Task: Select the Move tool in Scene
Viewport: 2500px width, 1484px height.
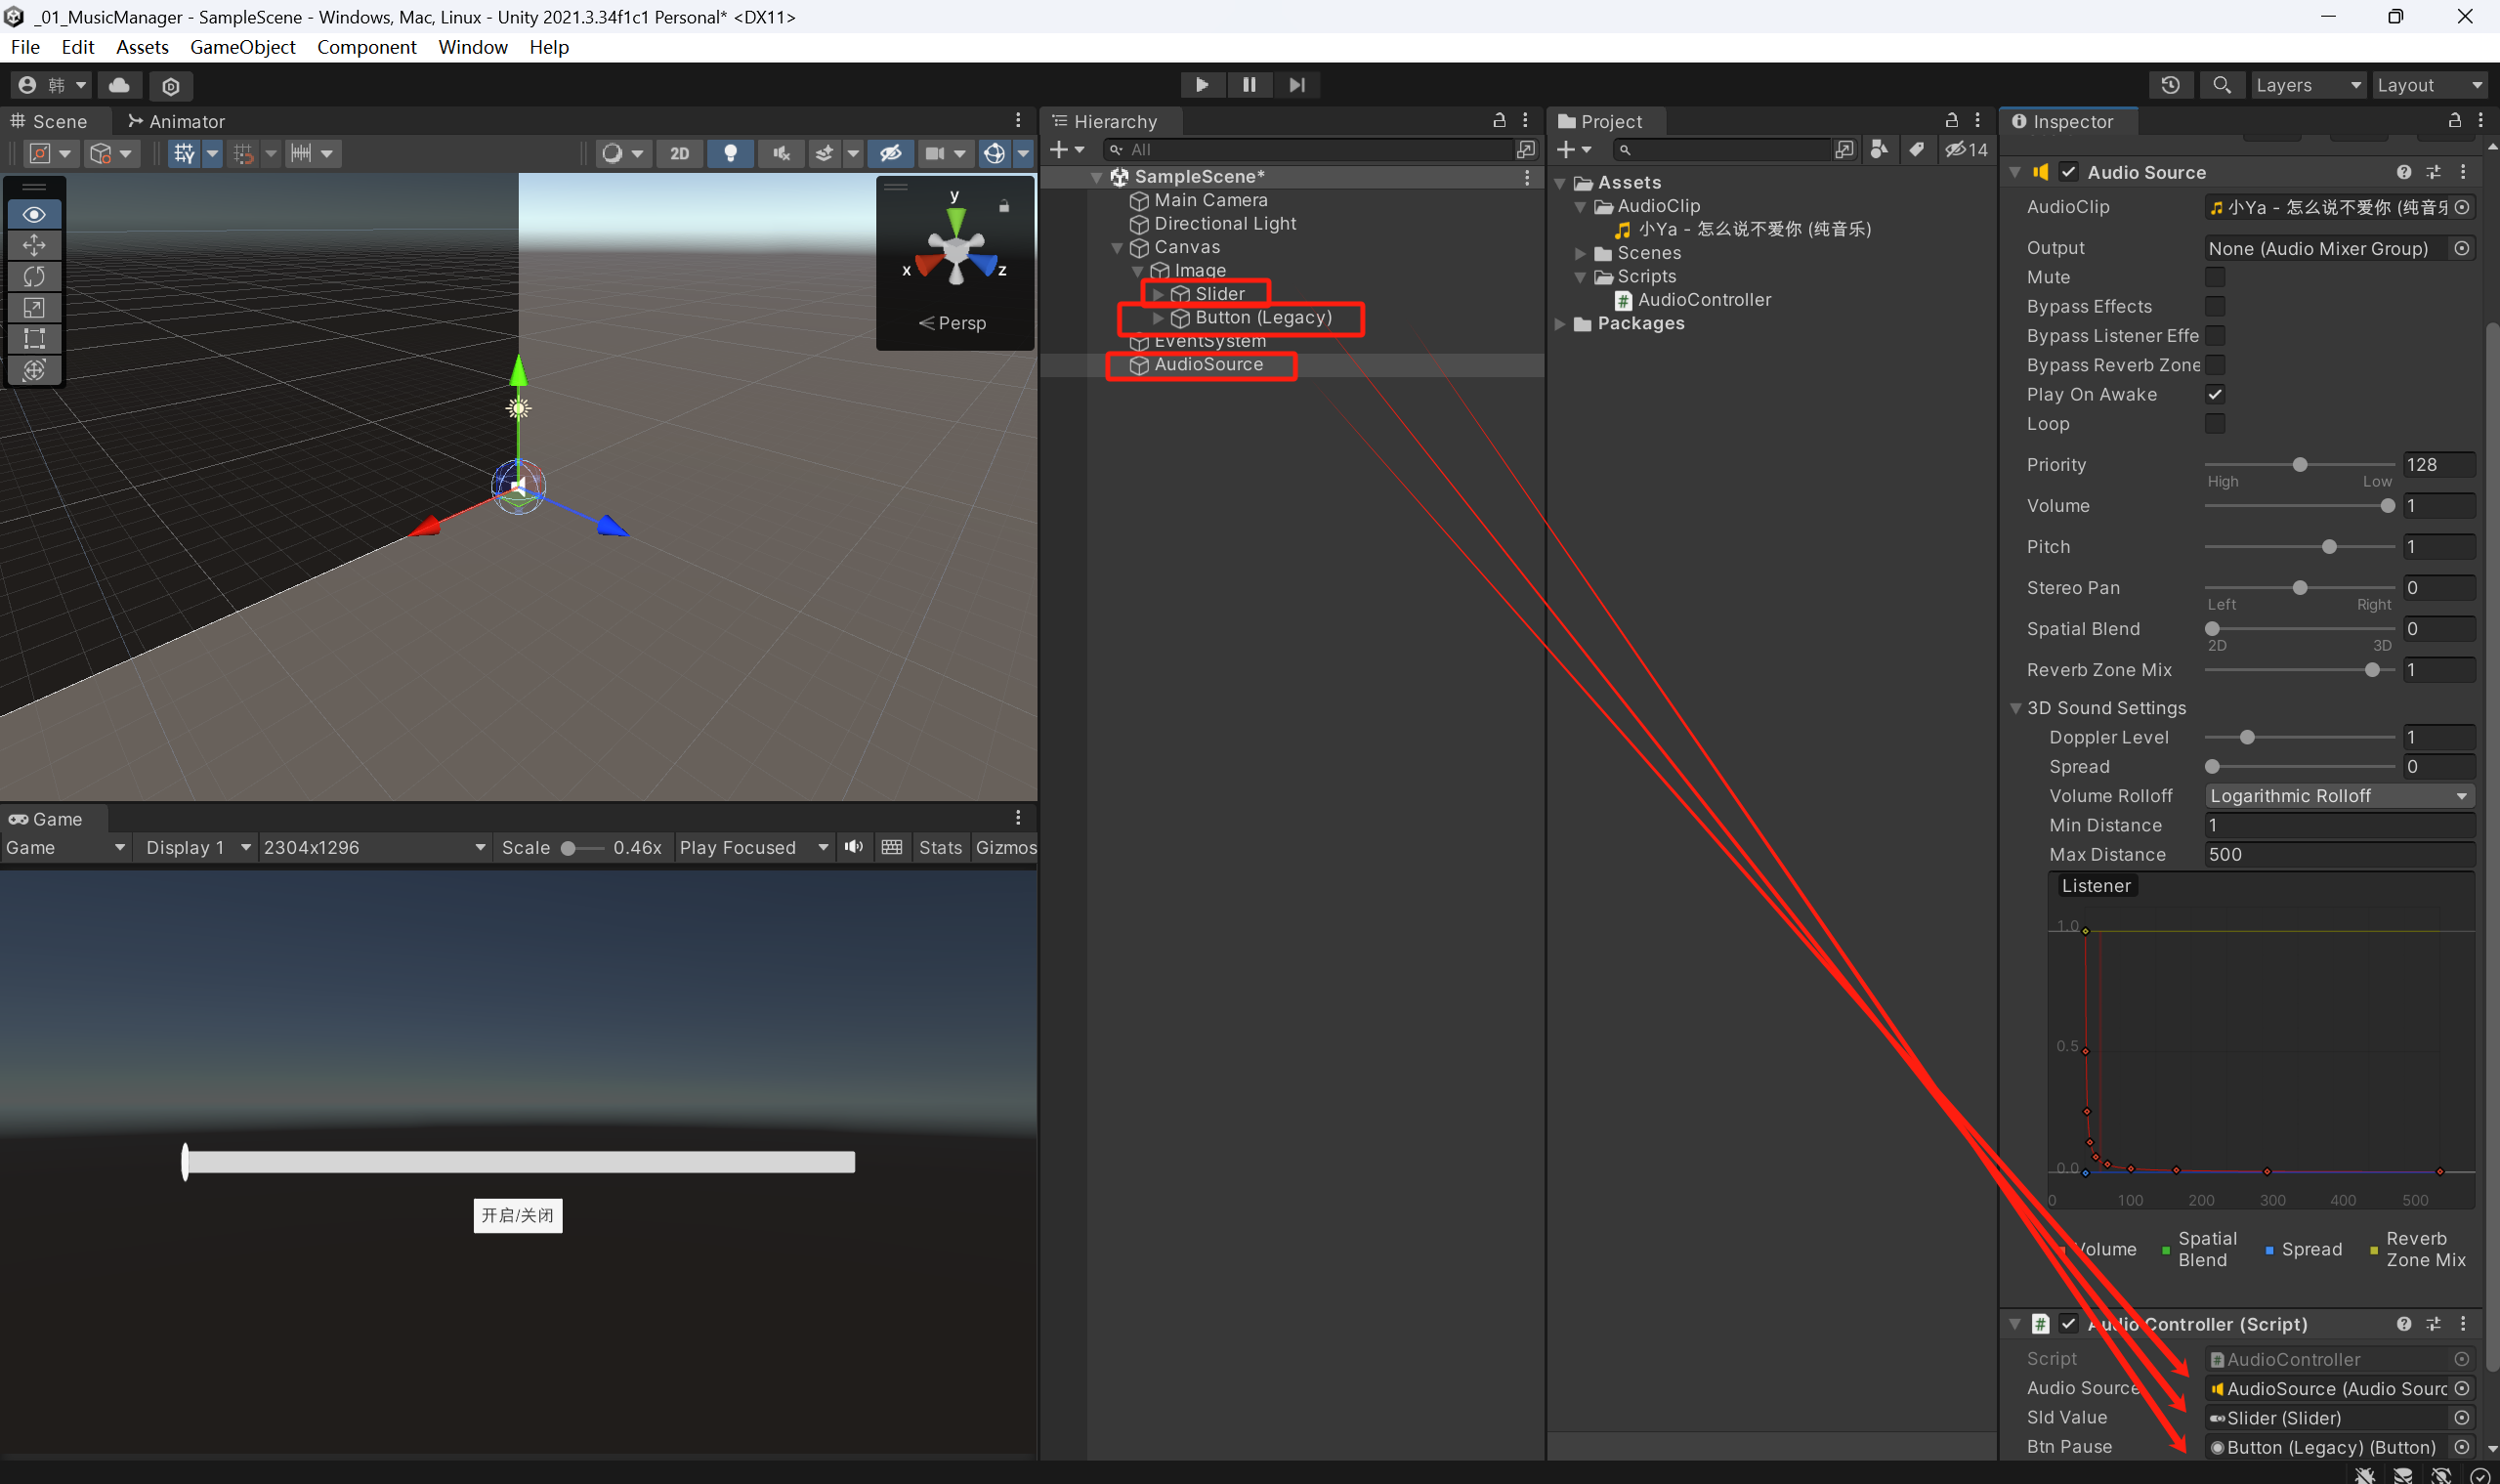Action: pos(34,245)
